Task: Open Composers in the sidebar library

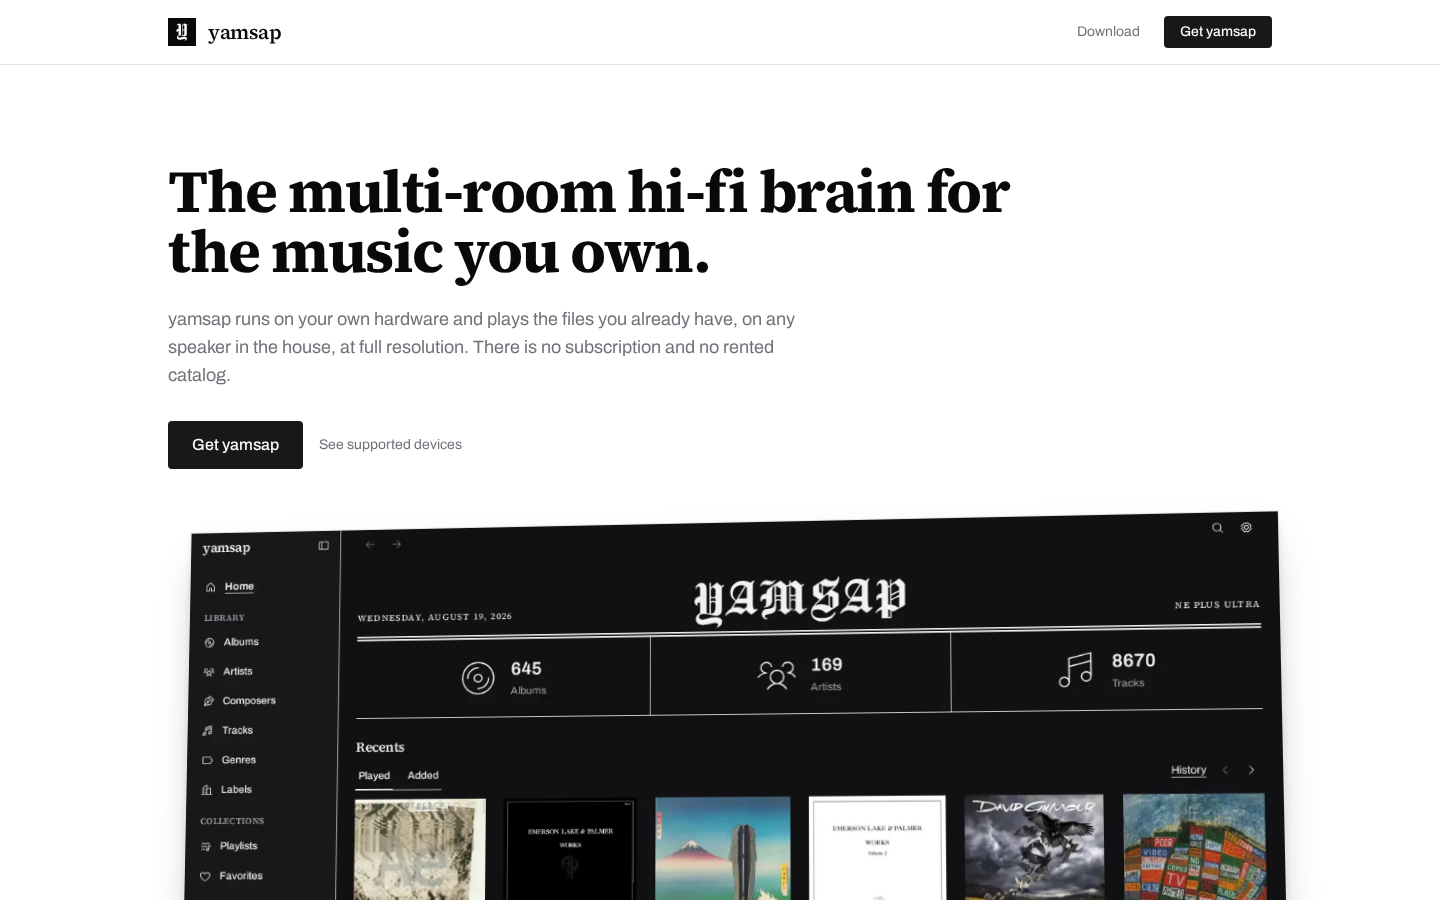Action: [249, 701]
